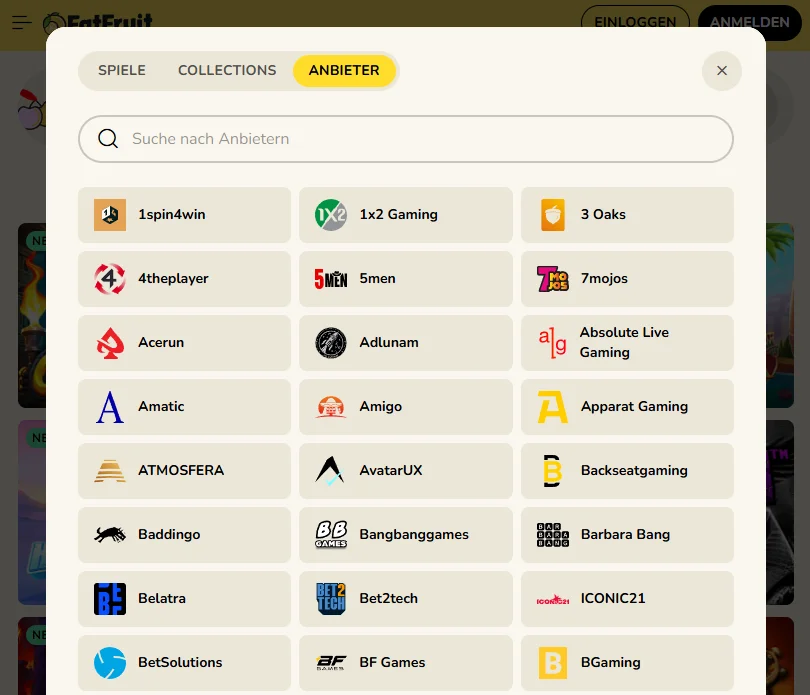The image size is (810, 695).
Task: Switch to the COLLECTIONS tab
Action: point(227,70)
